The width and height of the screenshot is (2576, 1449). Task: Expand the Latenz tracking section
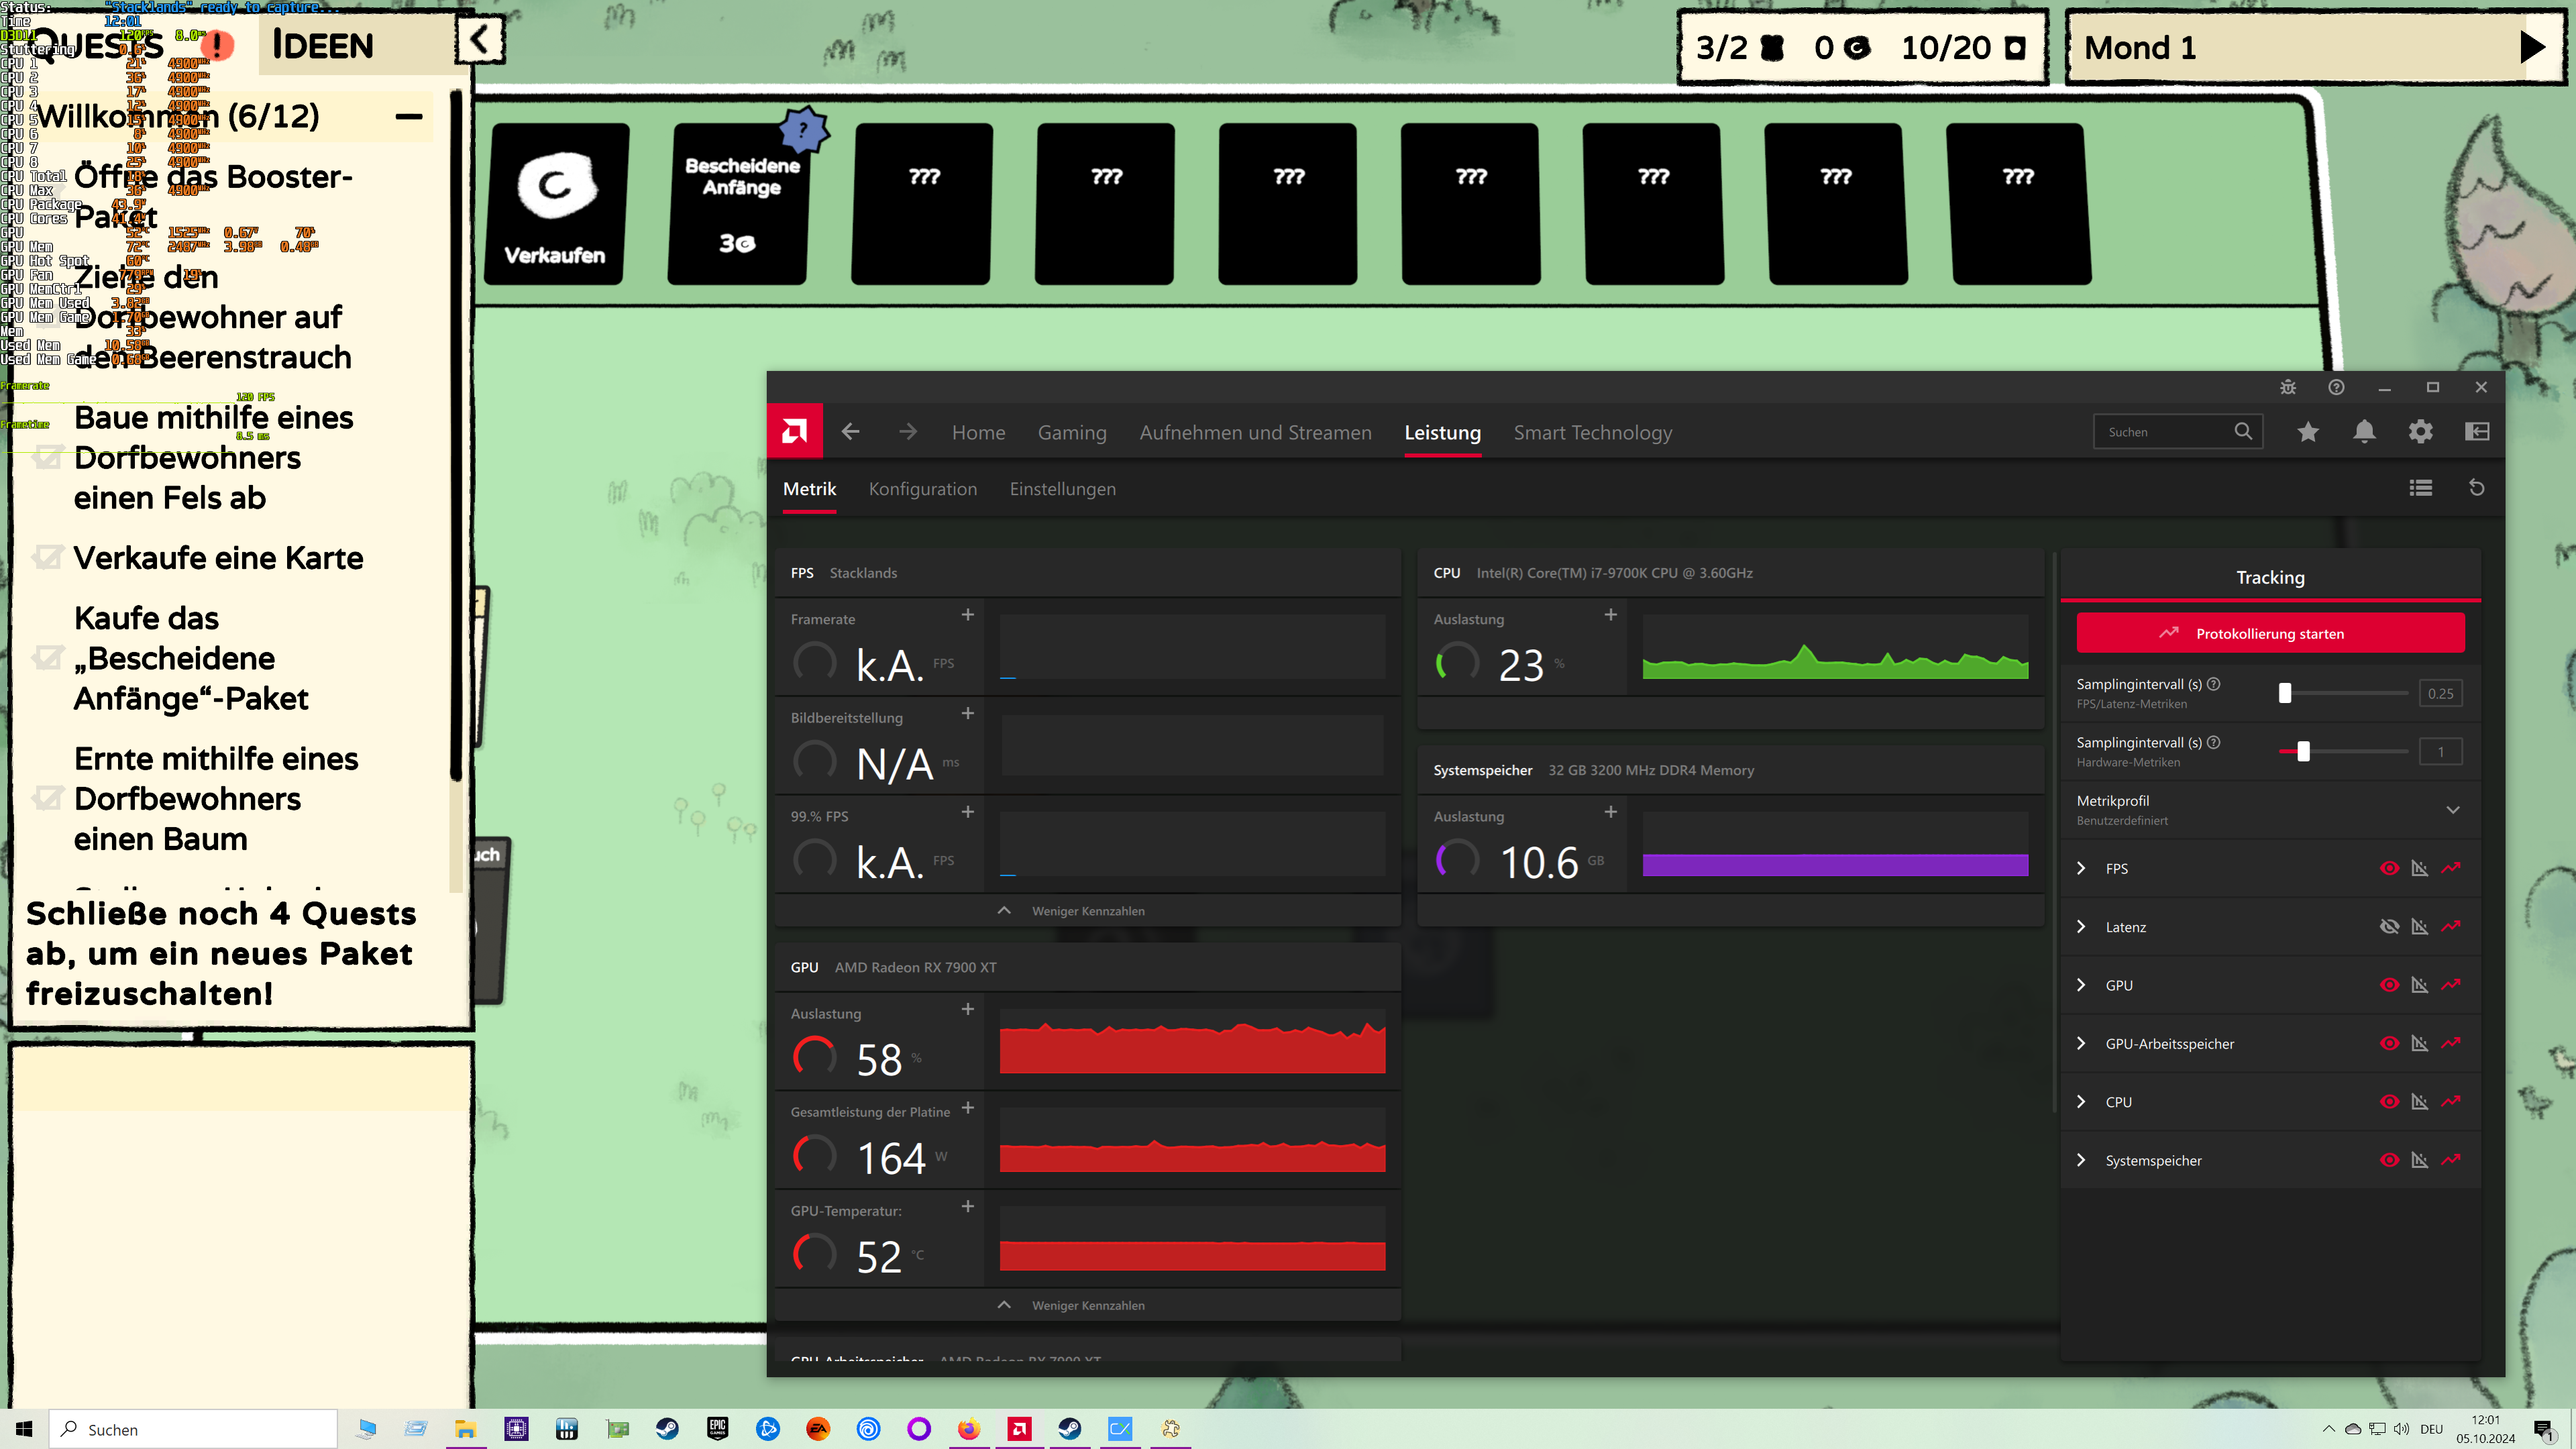(x=2081, y=927)
